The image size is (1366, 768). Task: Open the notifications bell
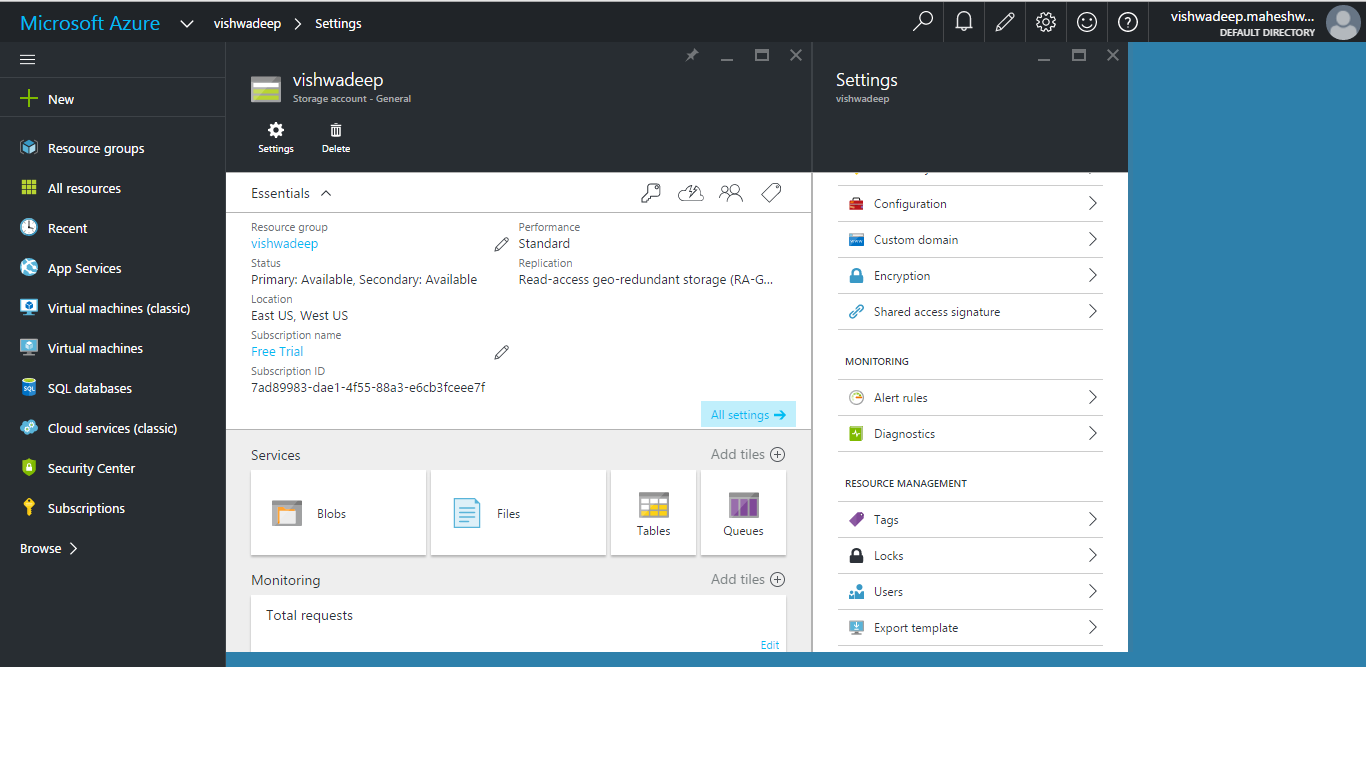coord(964,21)
